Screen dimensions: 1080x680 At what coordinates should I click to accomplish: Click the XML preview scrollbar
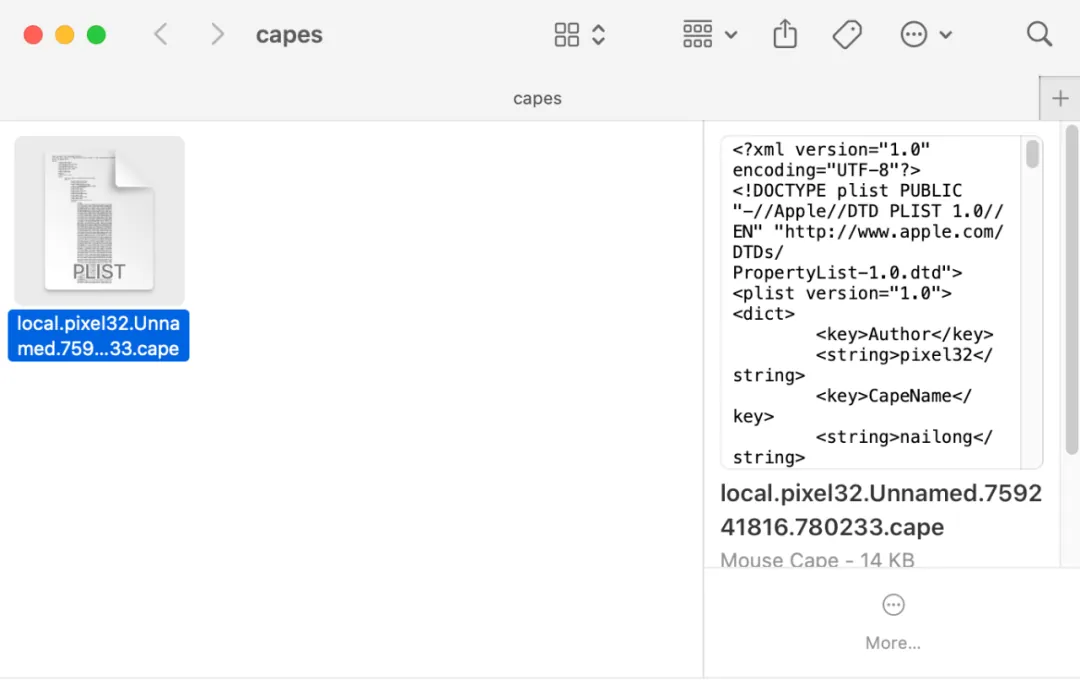point(1032,154)
